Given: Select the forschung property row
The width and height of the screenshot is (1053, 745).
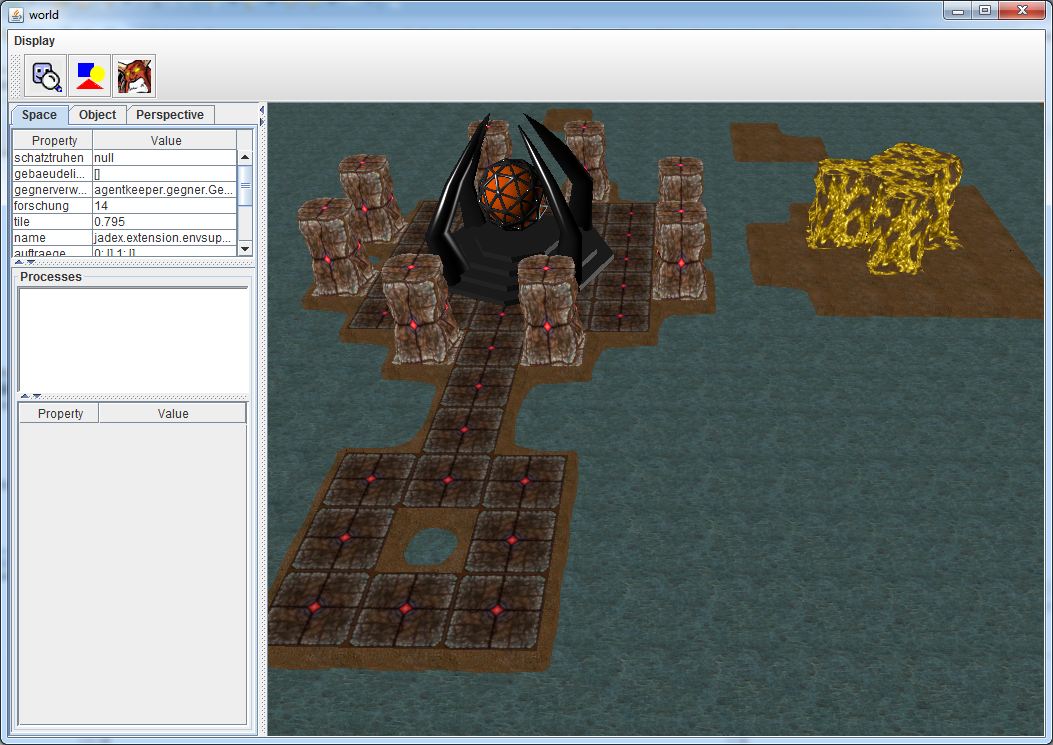Looking at the screenshot, I should [52, 206].
